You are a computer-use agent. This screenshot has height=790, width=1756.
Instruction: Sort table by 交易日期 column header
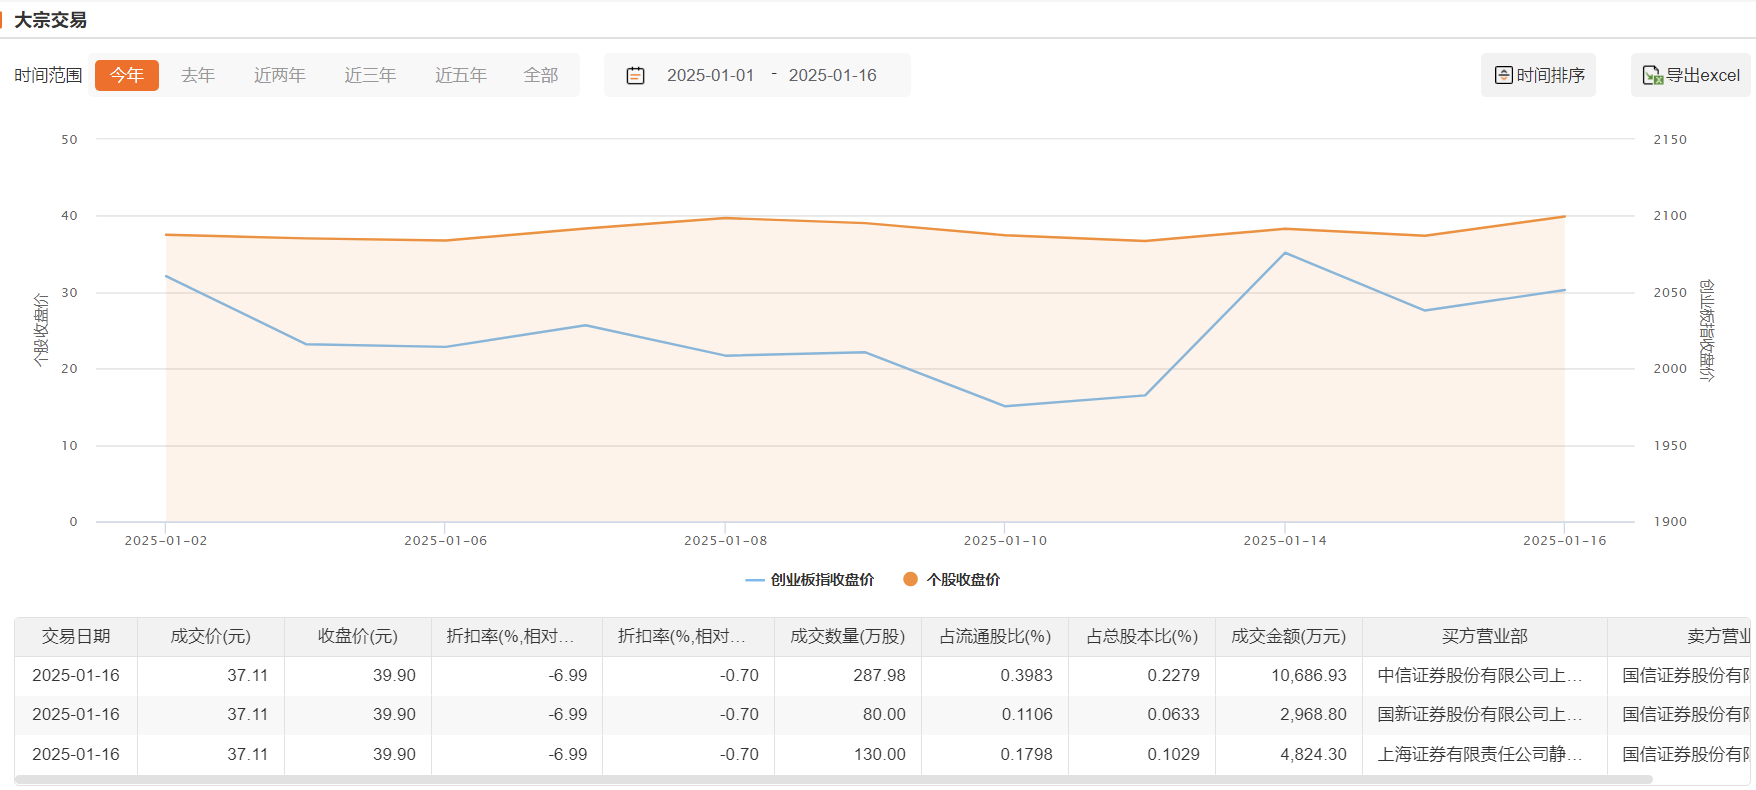pyautogui.click(x=76, y=637)
